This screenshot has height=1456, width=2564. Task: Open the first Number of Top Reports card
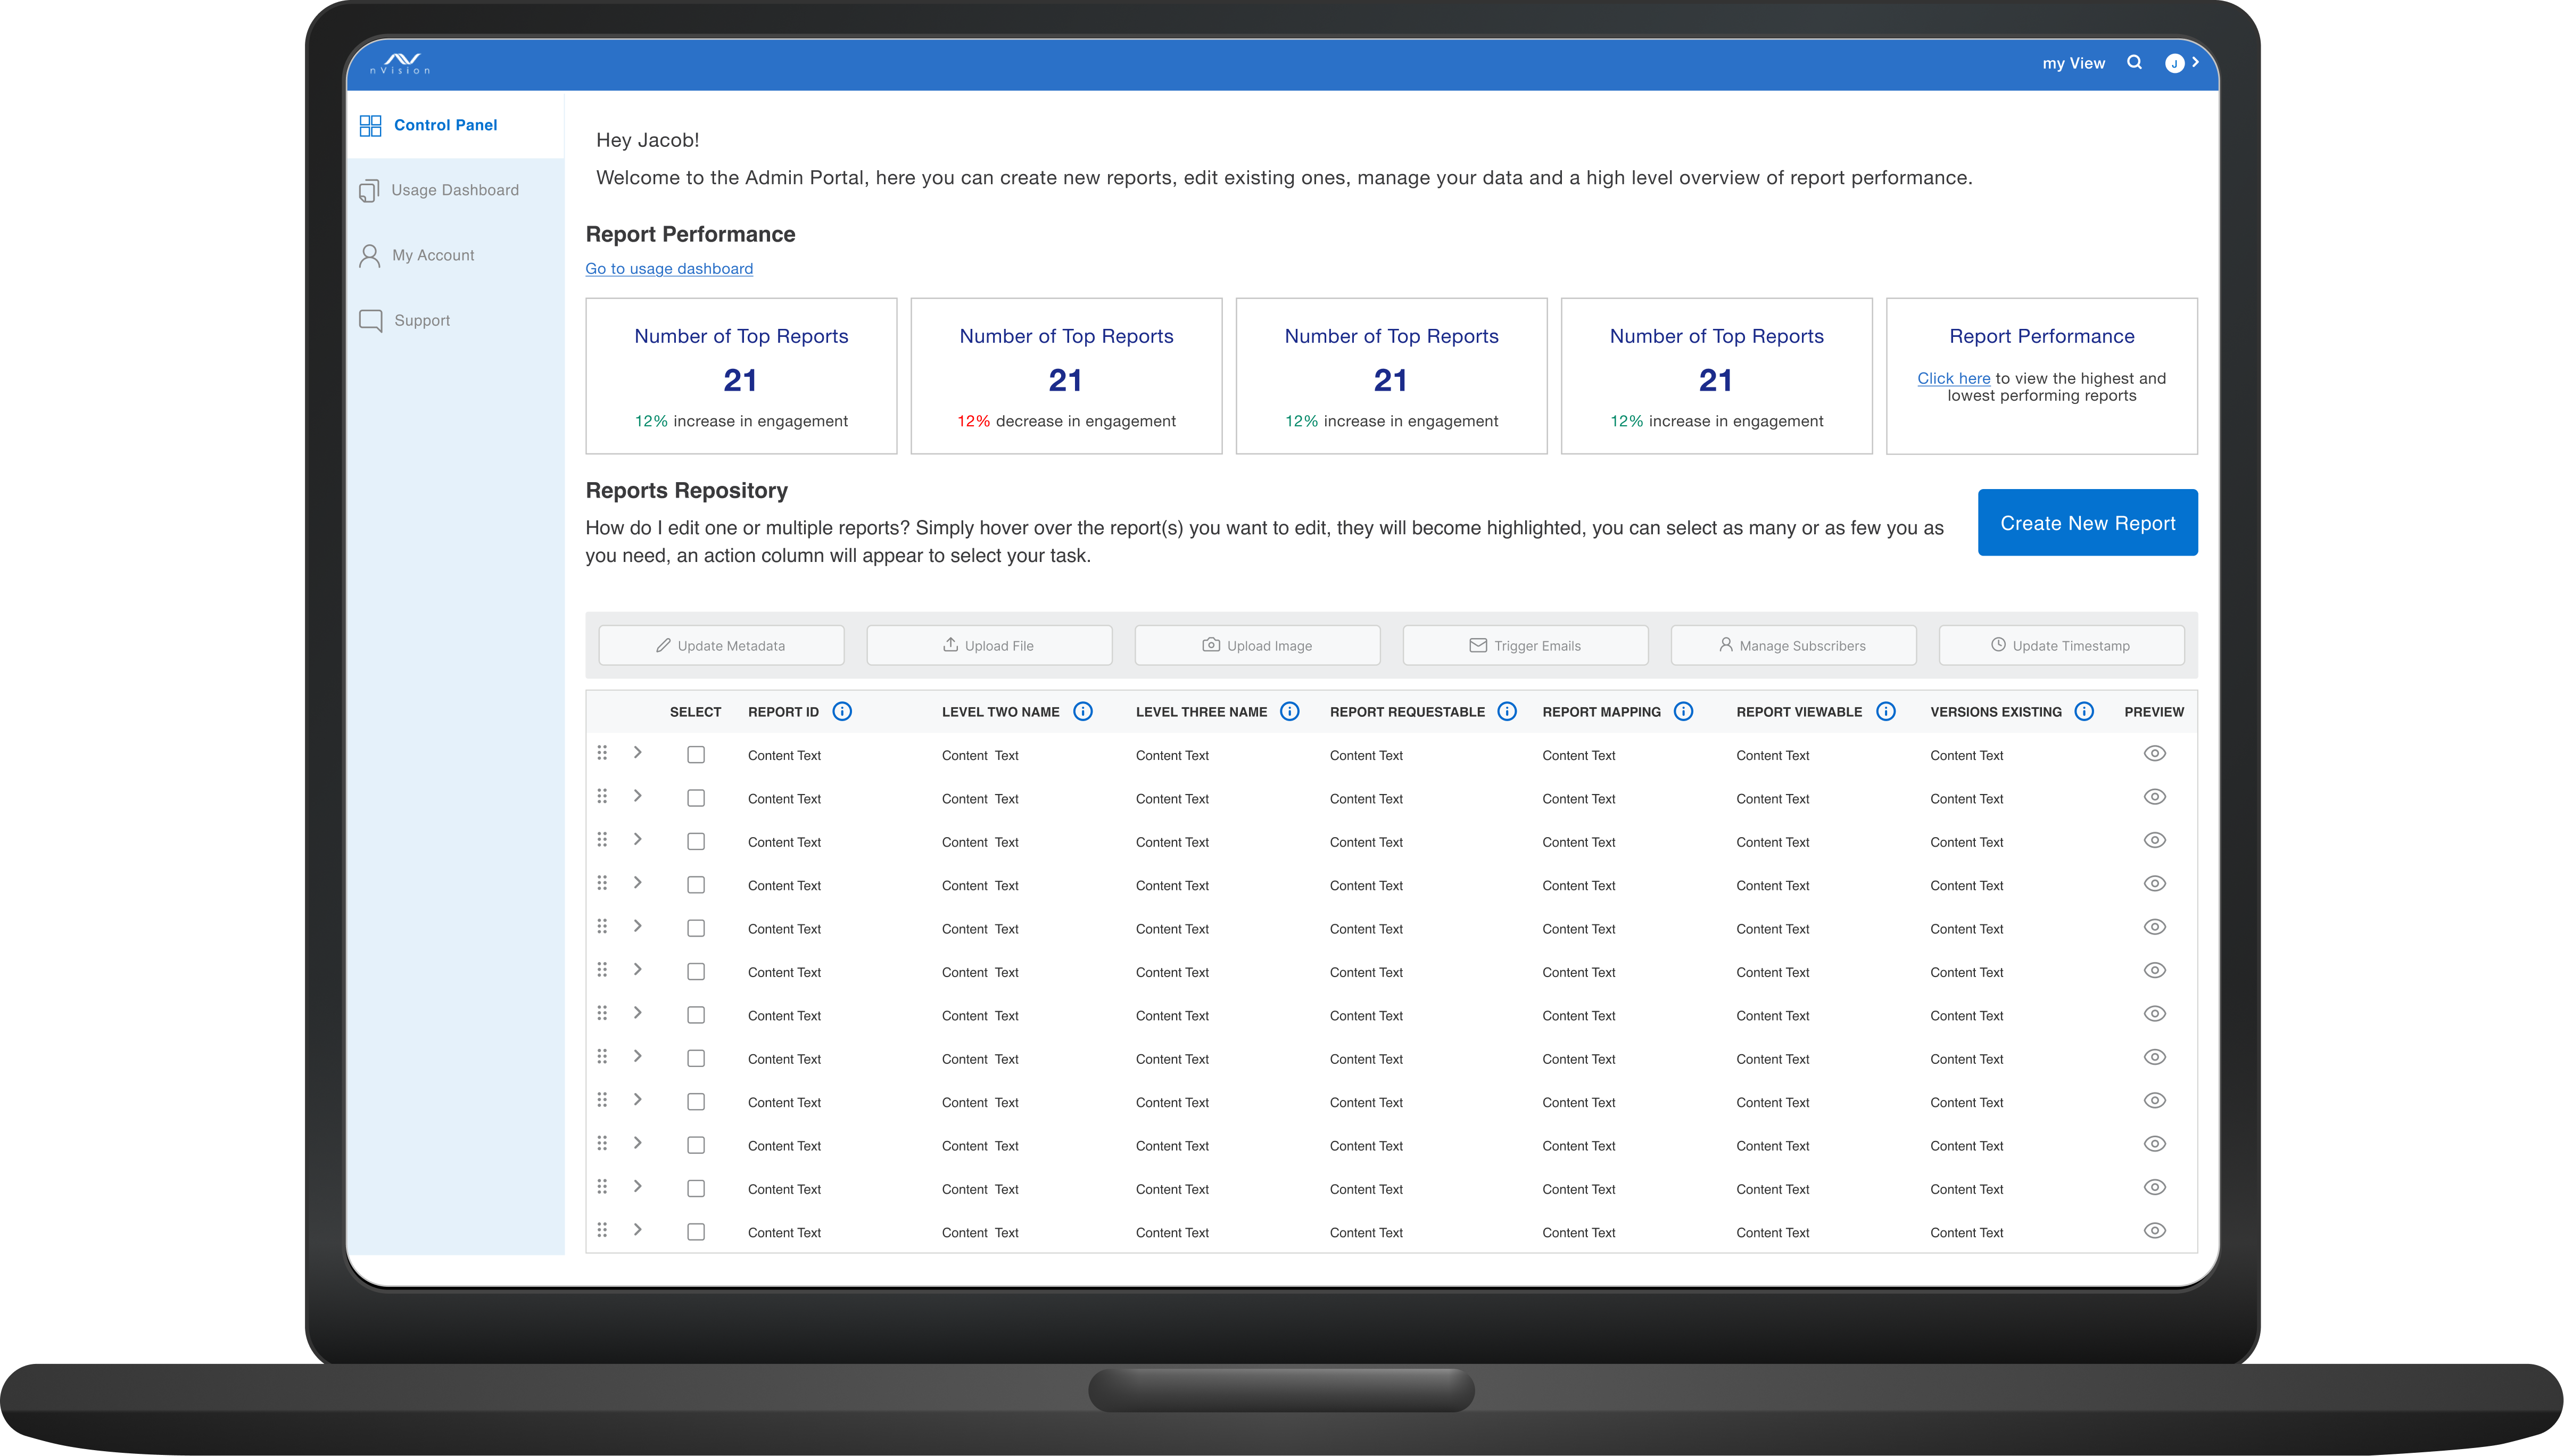tap(741, 376)
